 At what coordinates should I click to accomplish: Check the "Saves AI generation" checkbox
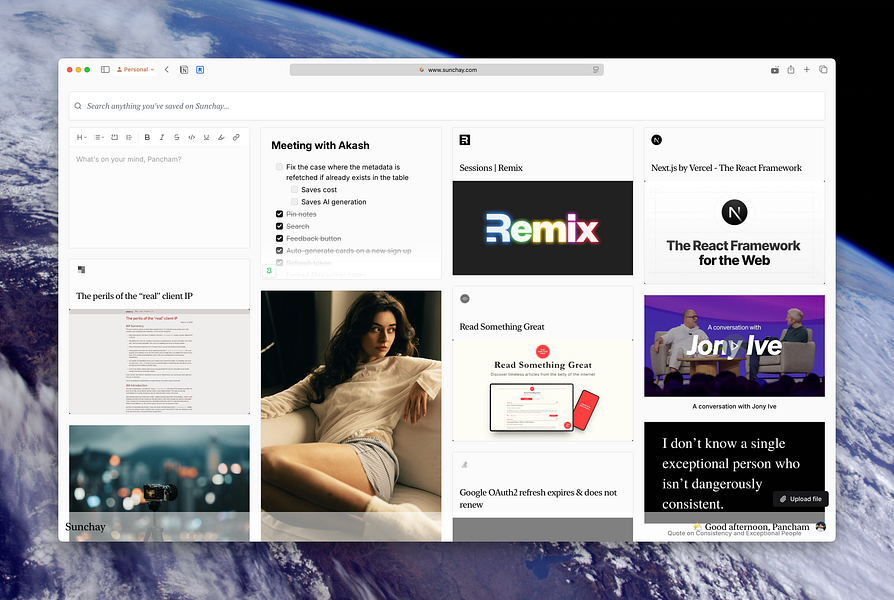click(294, 202)
